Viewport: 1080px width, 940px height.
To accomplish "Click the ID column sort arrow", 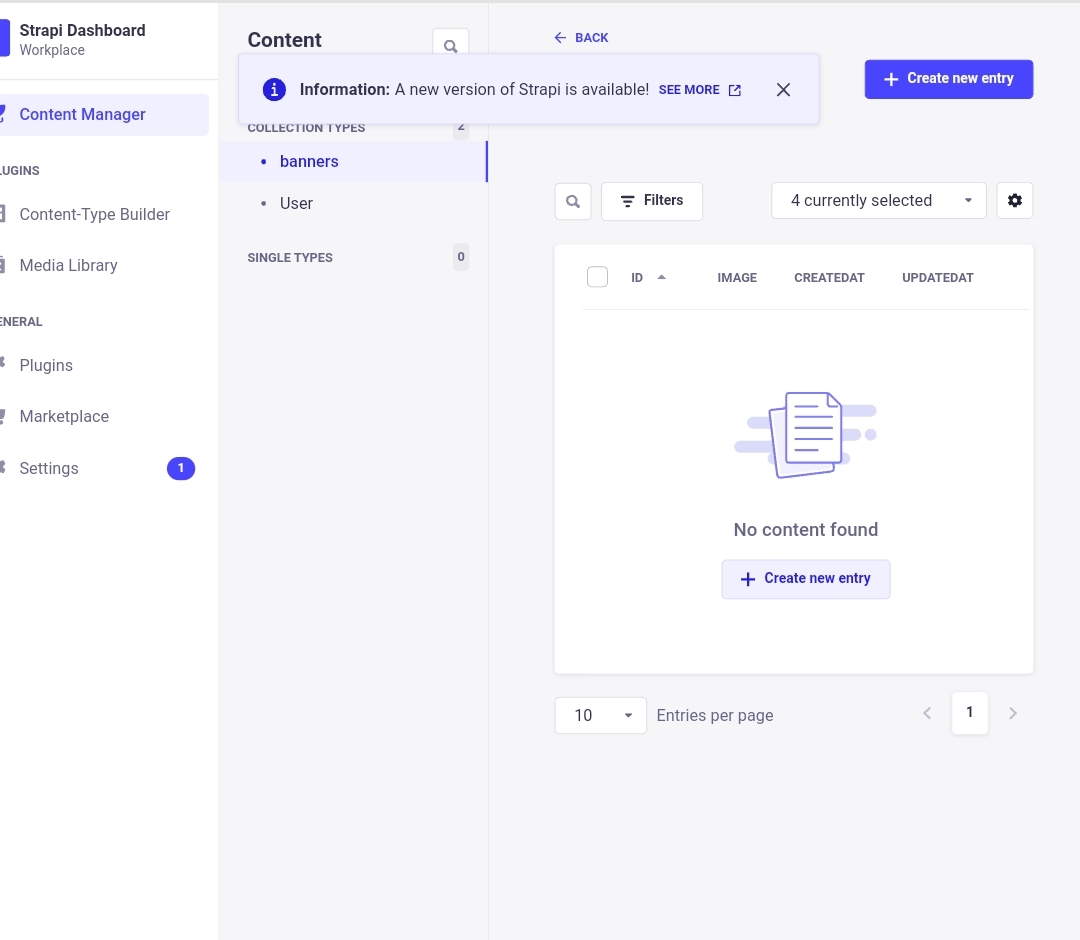I will click(x=661, y=277).
